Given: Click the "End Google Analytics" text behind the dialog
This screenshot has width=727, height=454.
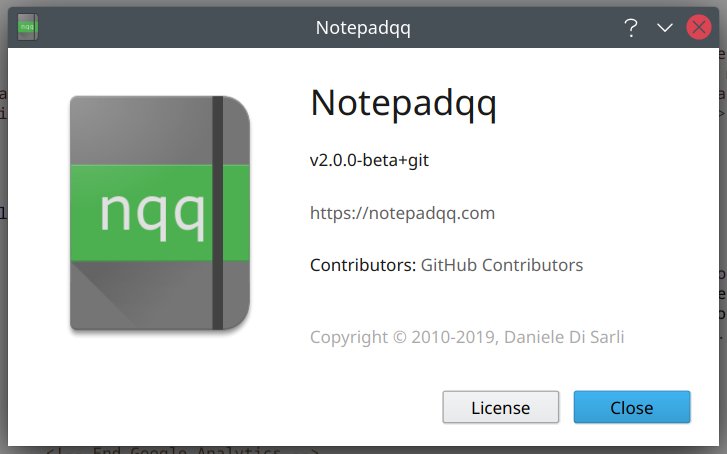Looking at the screenshot, I should pos(185,450).
